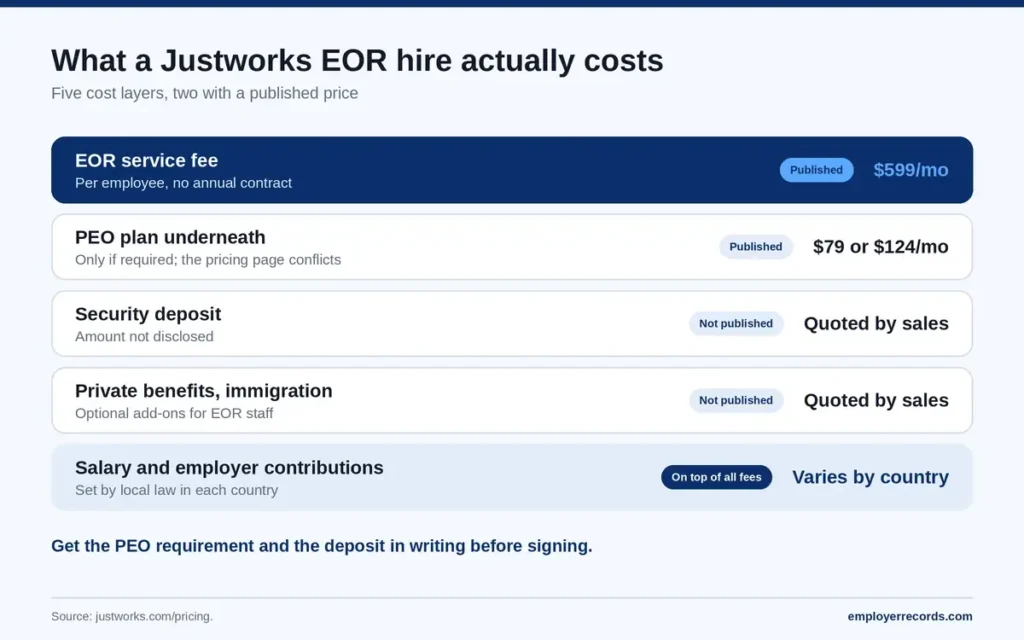Select "Salary and employer contributions" title

tap(229, 468)
